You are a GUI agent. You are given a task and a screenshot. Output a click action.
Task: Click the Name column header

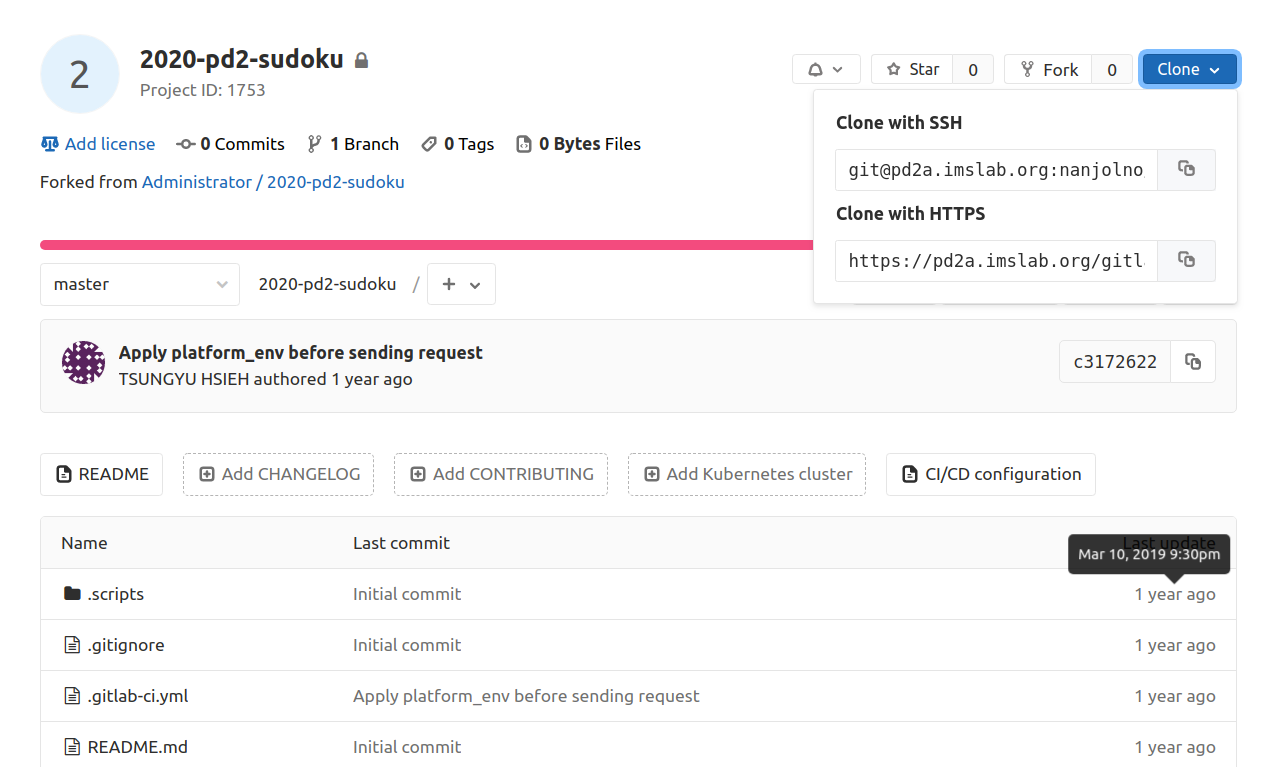(84, 543)
